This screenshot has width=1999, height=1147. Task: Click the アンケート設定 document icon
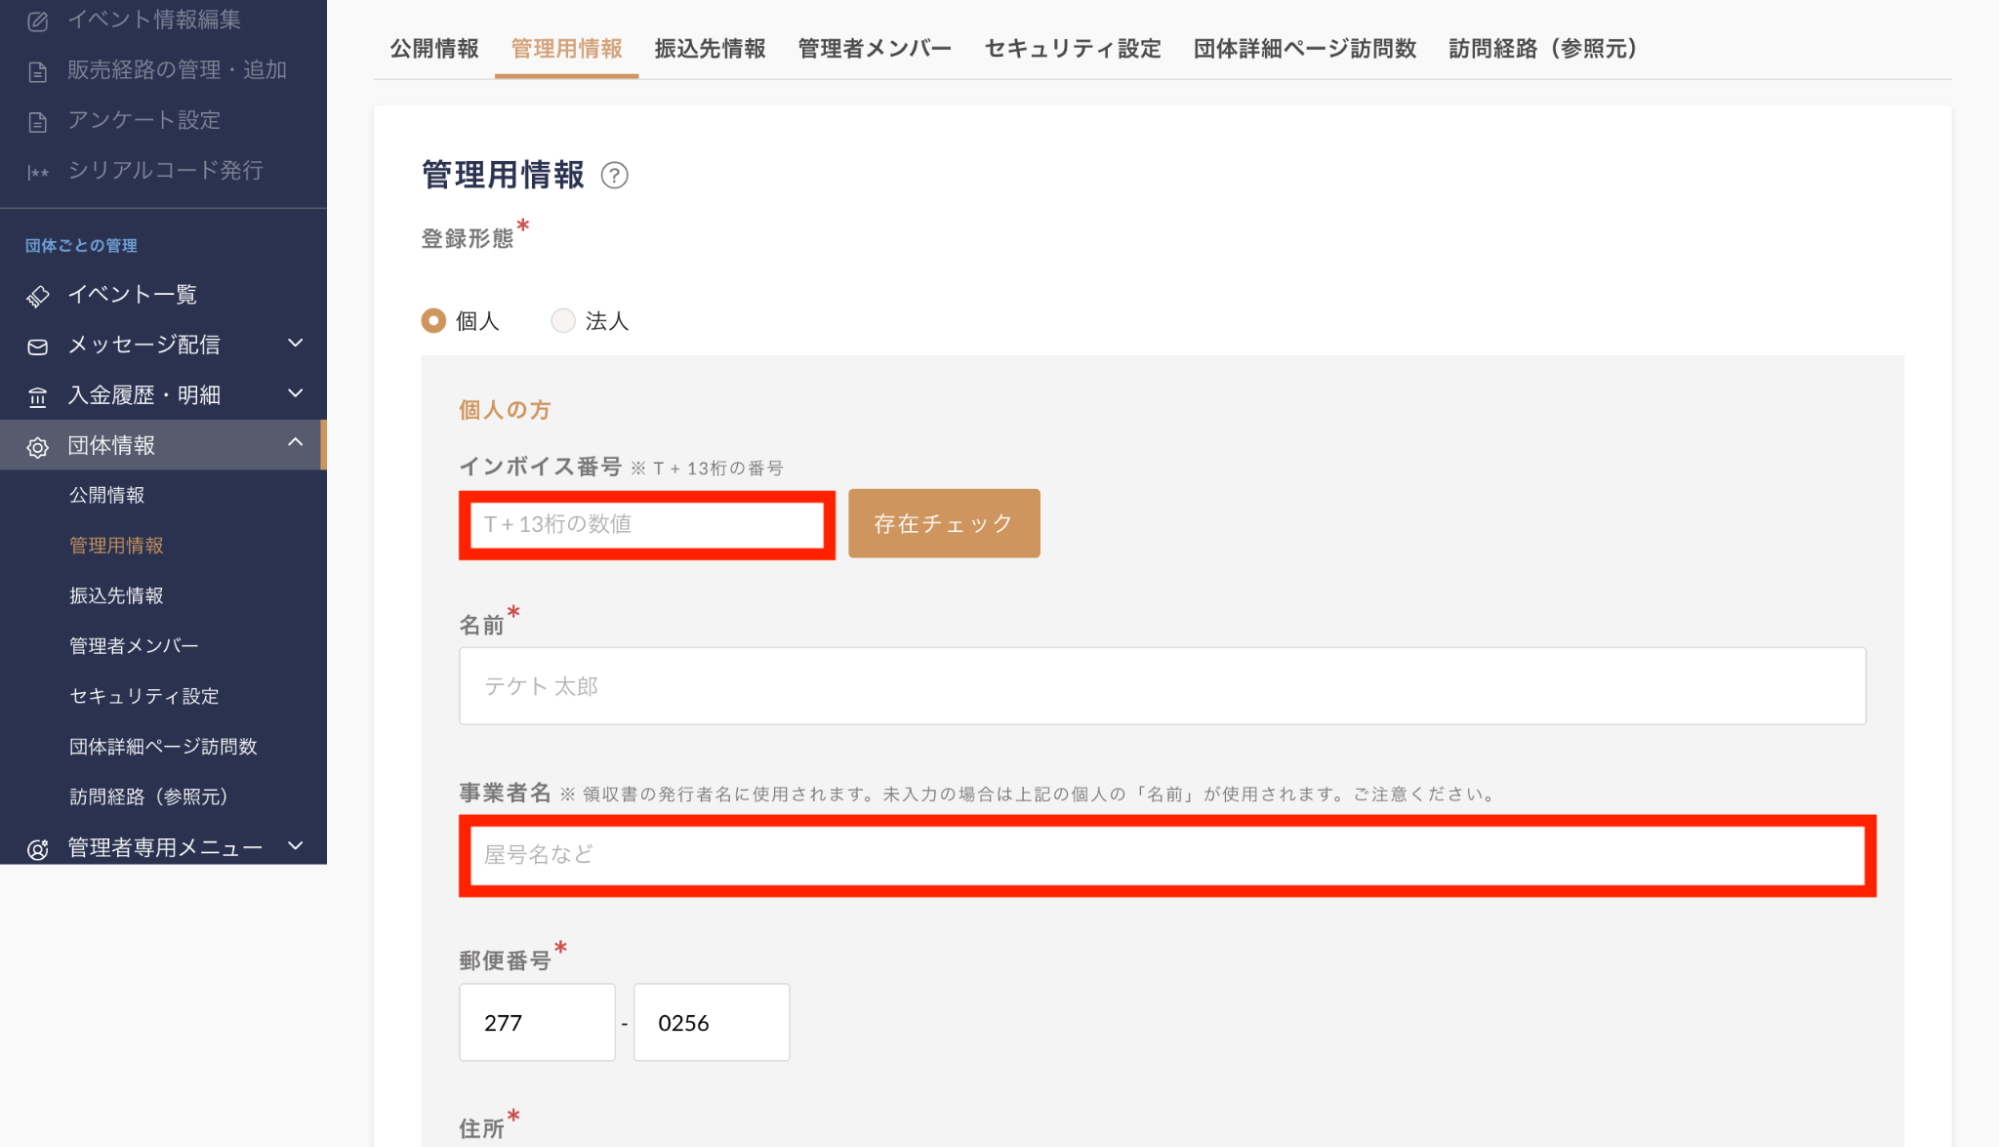click(38, 122)
